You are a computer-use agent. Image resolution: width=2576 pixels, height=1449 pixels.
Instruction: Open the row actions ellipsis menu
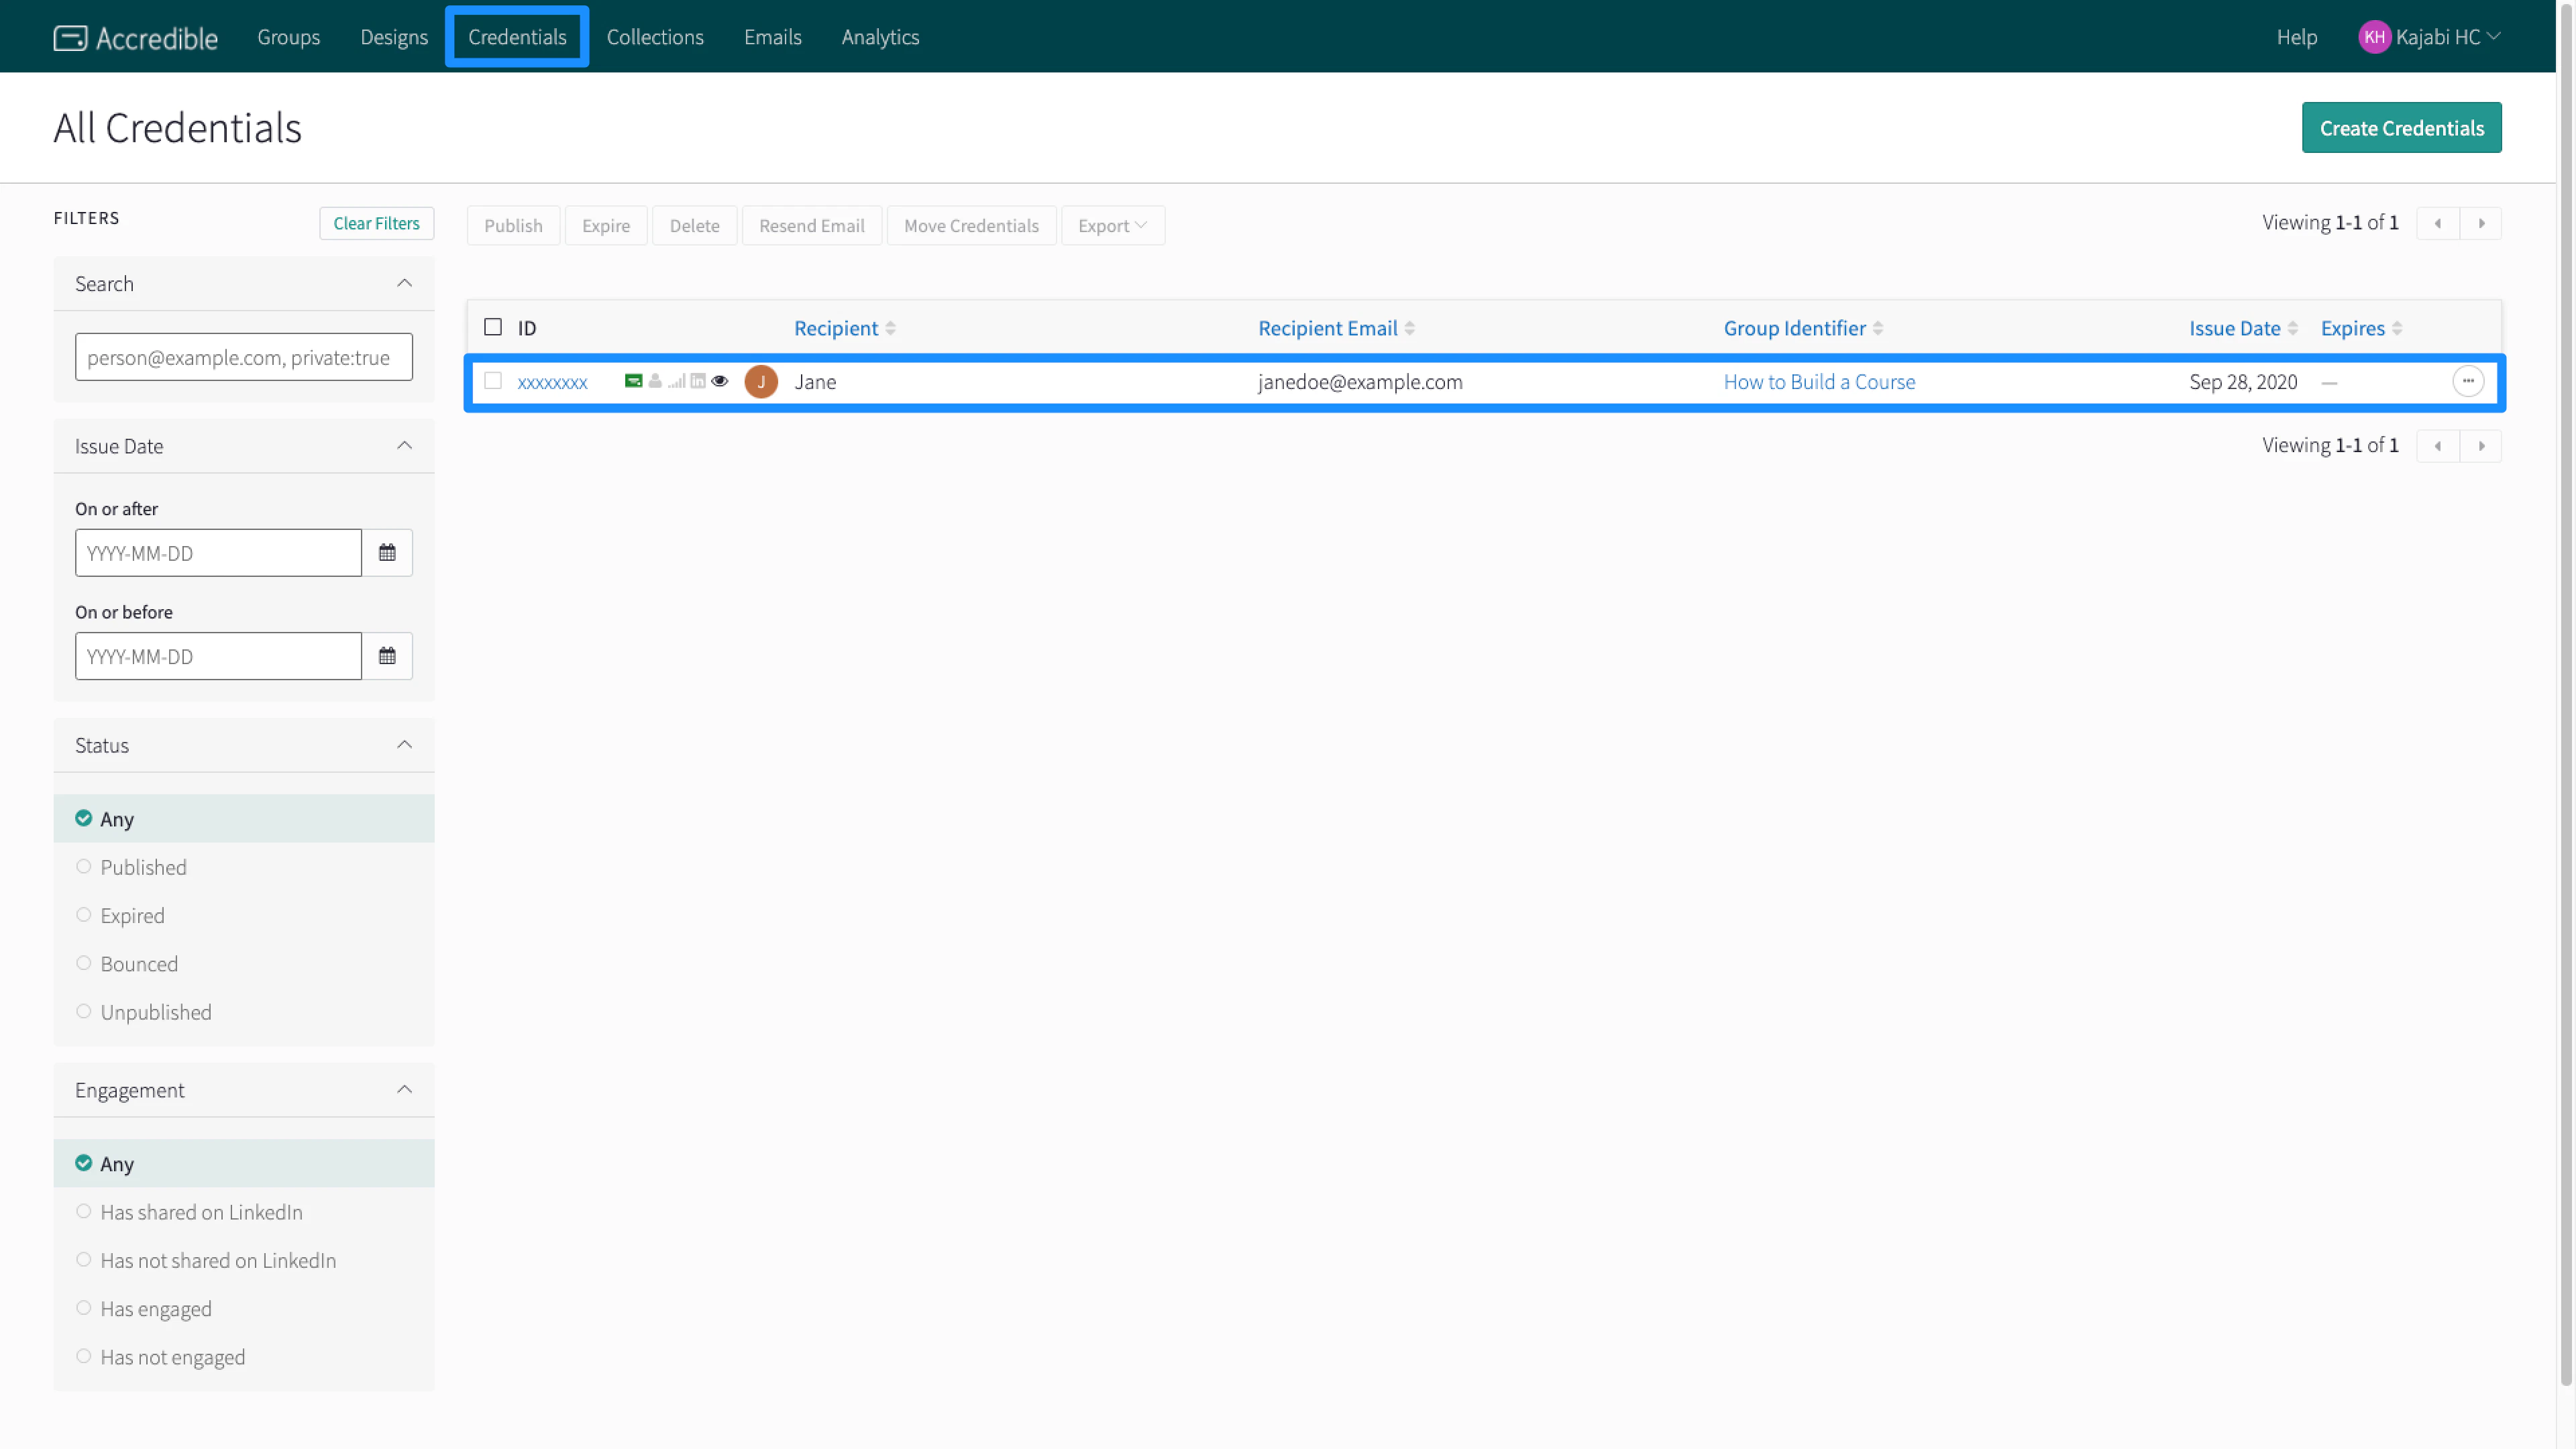point(2467,381)
